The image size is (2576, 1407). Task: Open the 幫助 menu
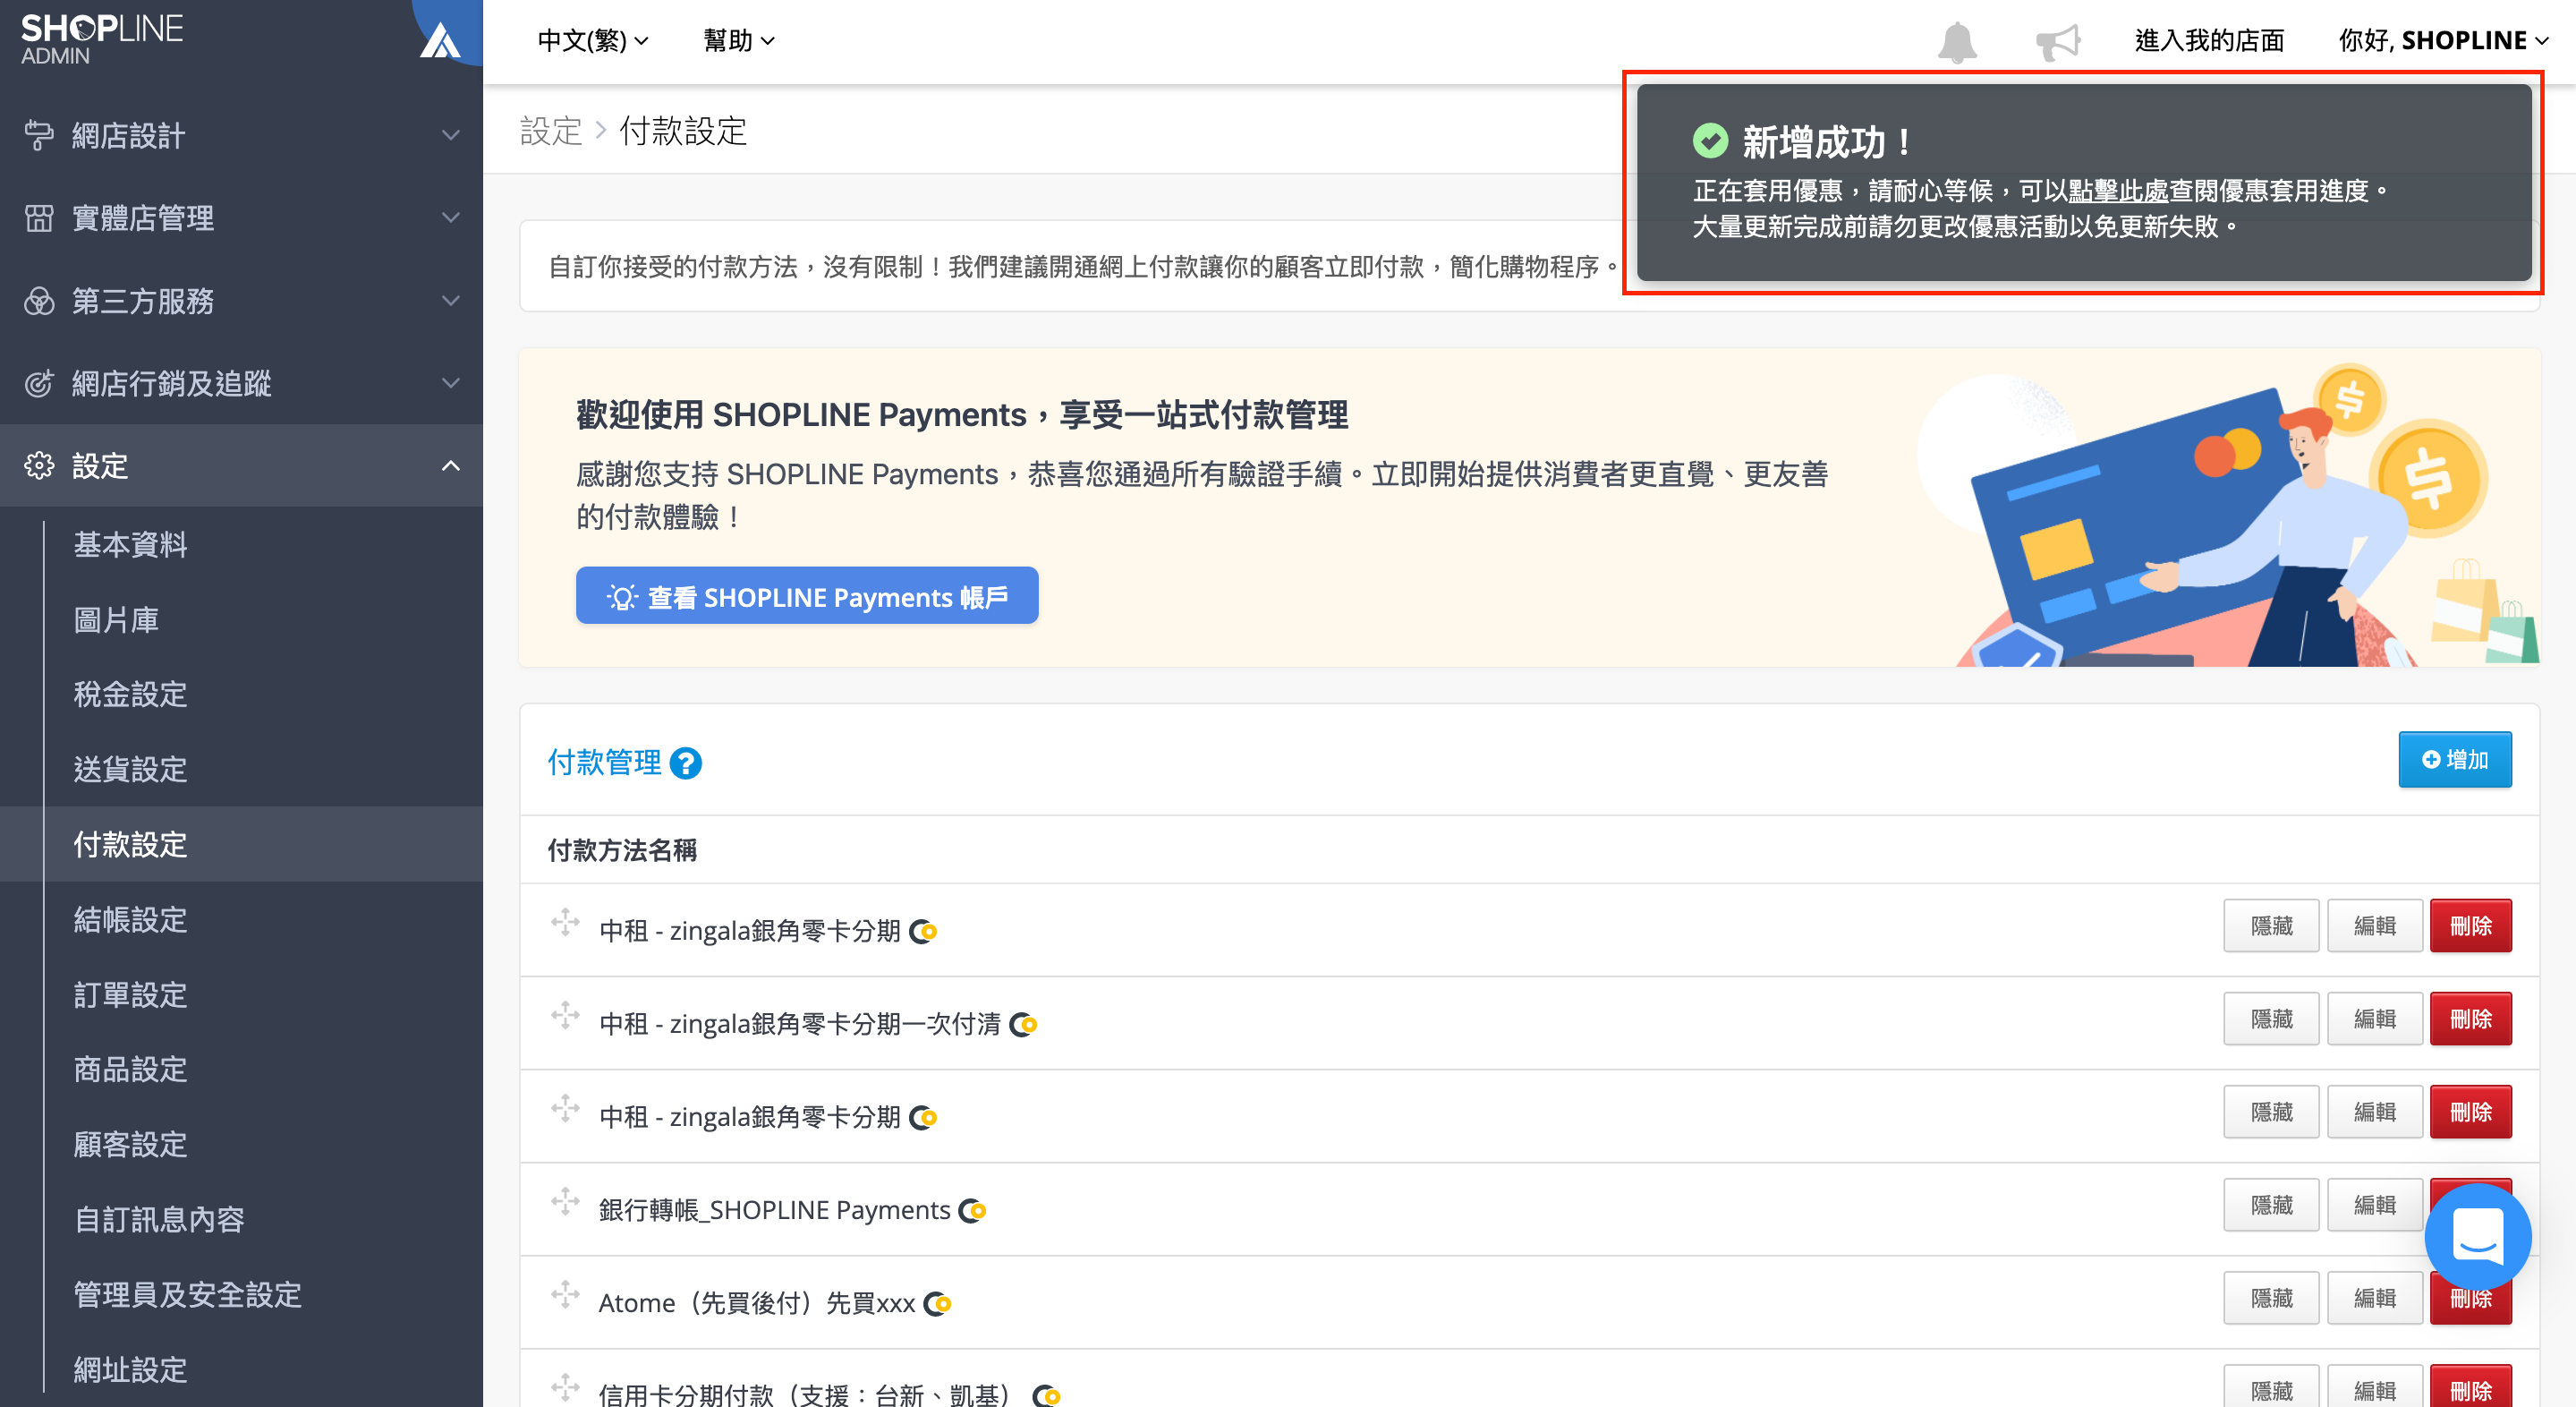click(738, 41)
